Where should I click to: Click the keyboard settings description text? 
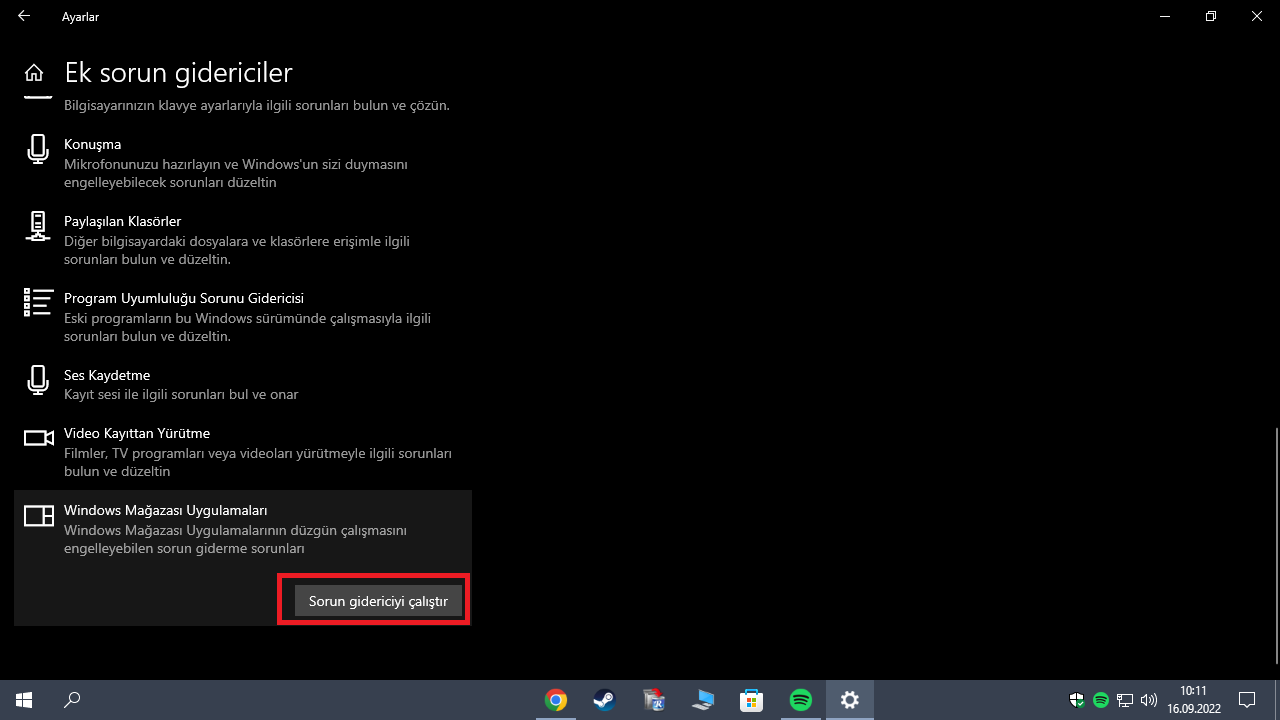(x=257, y=105)
